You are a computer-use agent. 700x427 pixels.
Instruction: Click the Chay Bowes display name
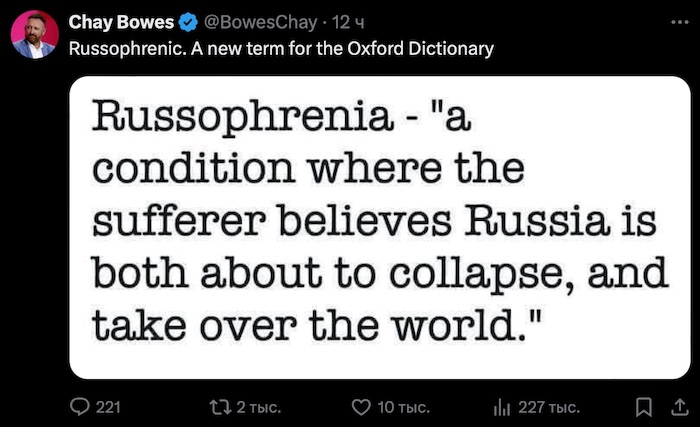121,22
